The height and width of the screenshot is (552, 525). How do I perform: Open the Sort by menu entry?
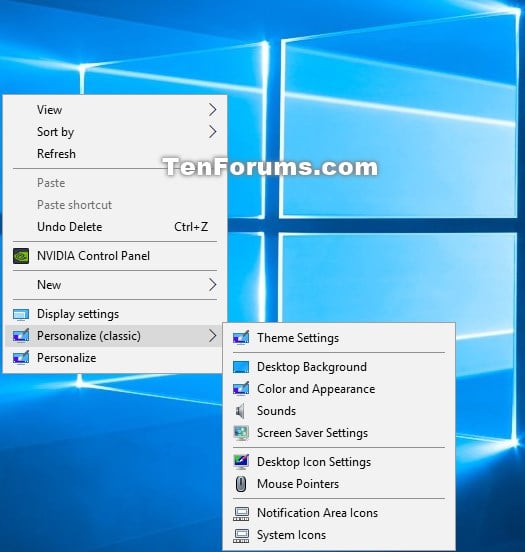(x=114, y=132)
